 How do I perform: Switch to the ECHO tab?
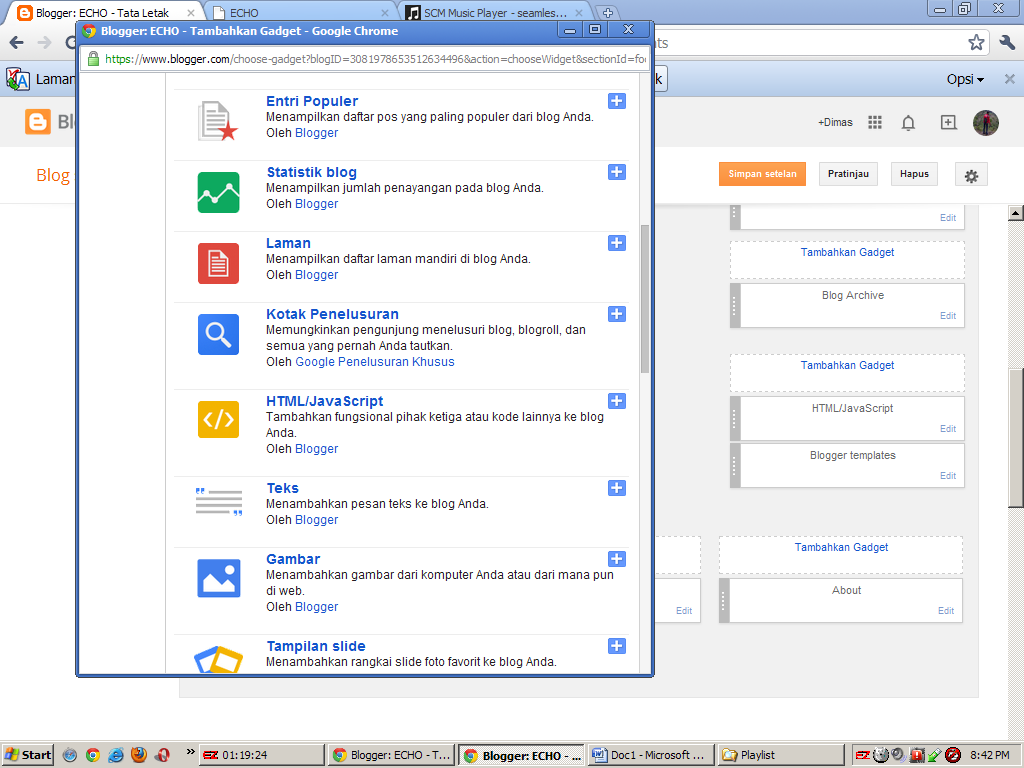tap(300, 12)
